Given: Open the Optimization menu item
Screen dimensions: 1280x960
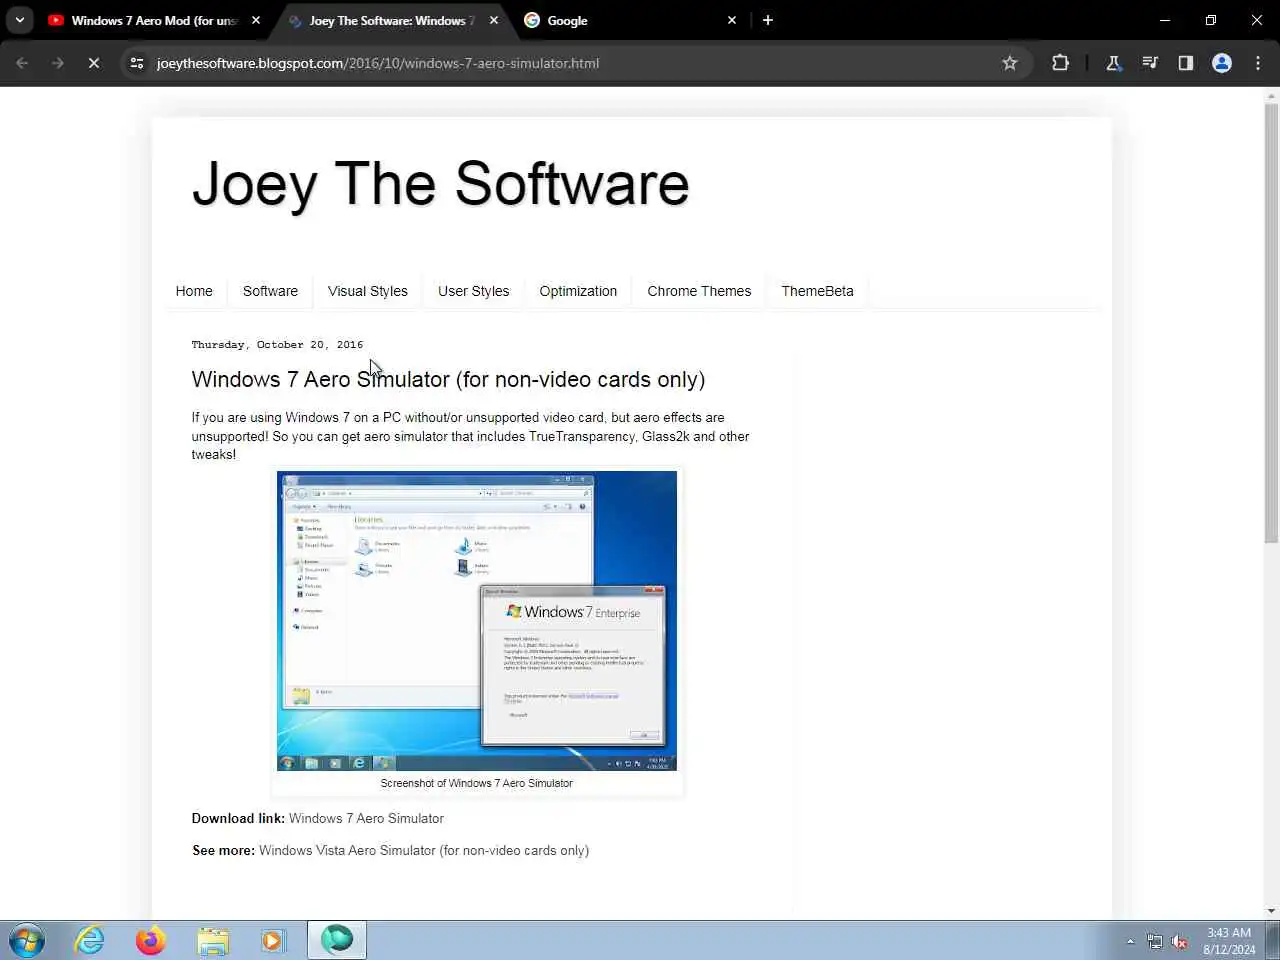Looking at the screenshot, I should click(x=578, y=291).
